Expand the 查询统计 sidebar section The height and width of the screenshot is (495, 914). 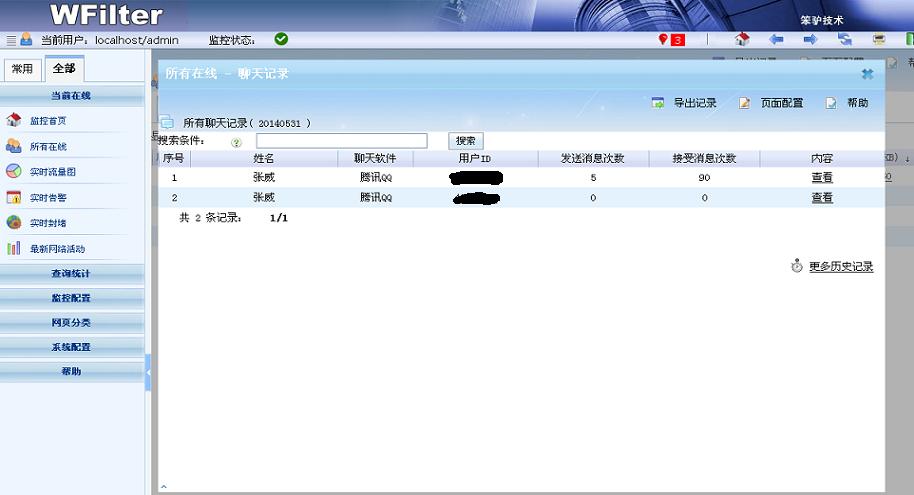[71, 273]
